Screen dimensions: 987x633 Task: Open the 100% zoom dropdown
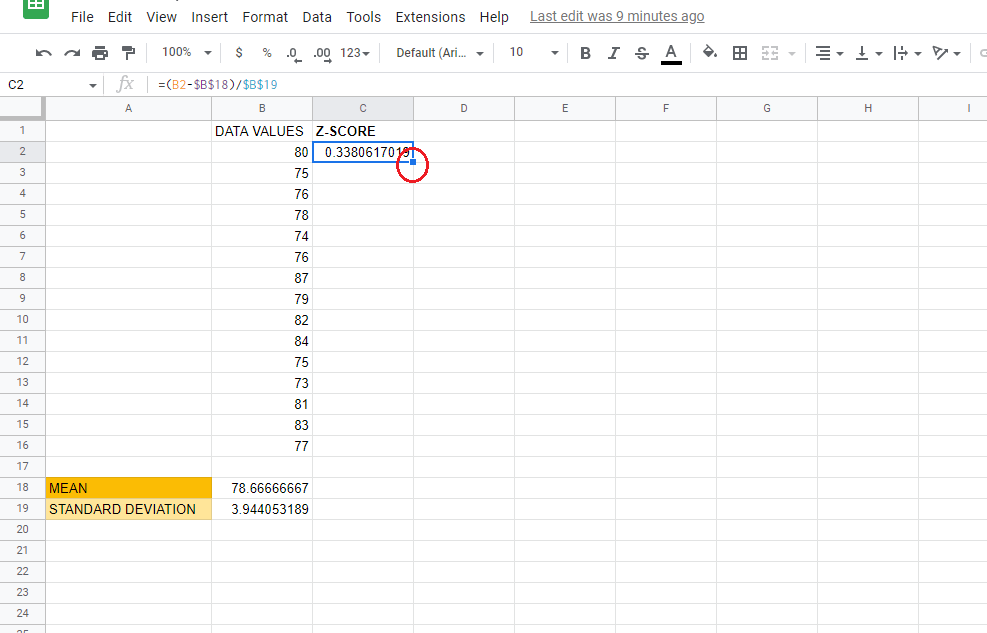(x=186, y=52)
